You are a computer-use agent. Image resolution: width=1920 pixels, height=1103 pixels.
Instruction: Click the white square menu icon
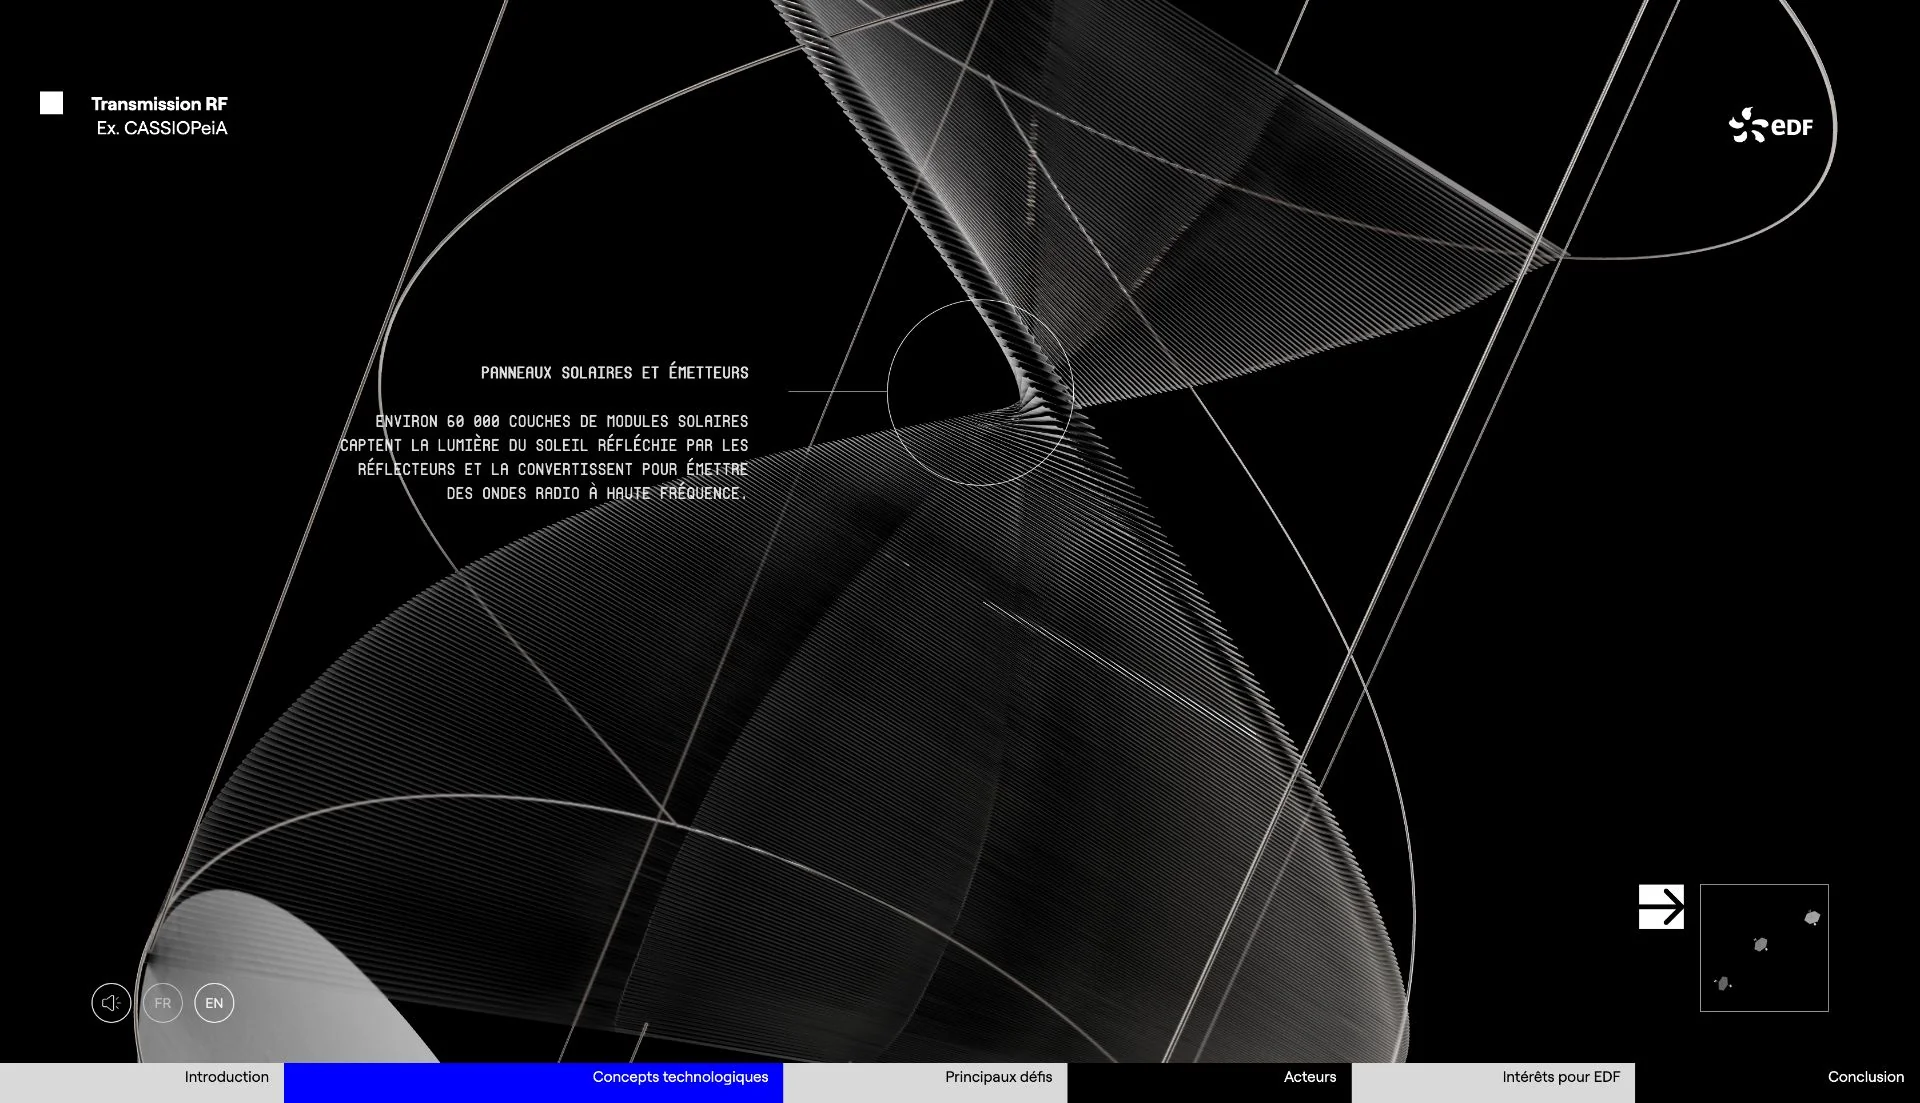[x=51, y=103]
